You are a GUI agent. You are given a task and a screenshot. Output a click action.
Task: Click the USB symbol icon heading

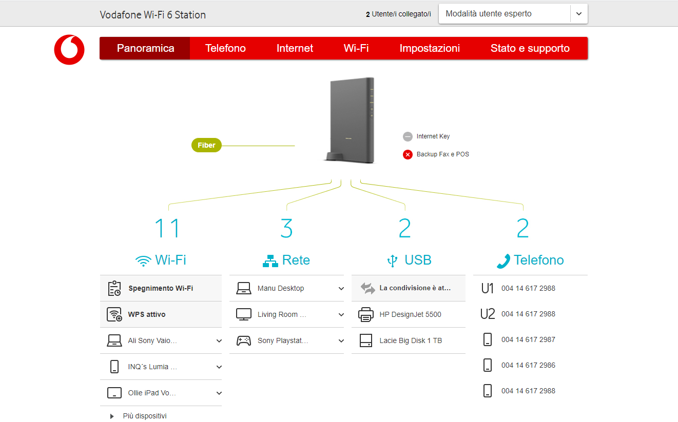[392, 261]
